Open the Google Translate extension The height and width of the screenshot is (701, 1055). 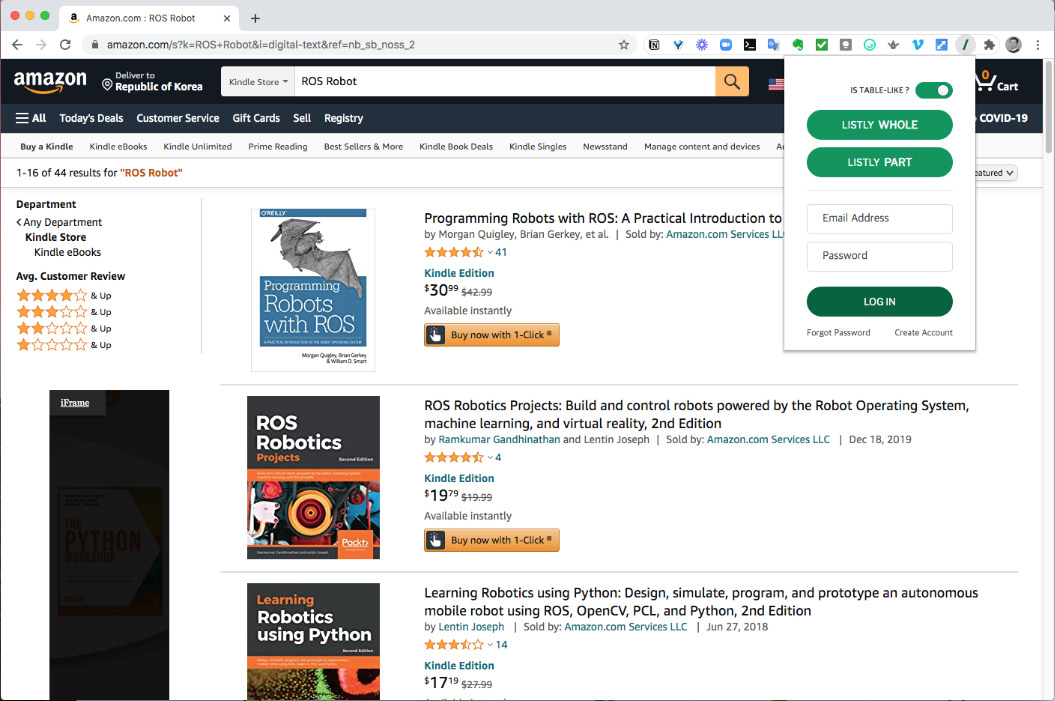(x=774, y=45)
